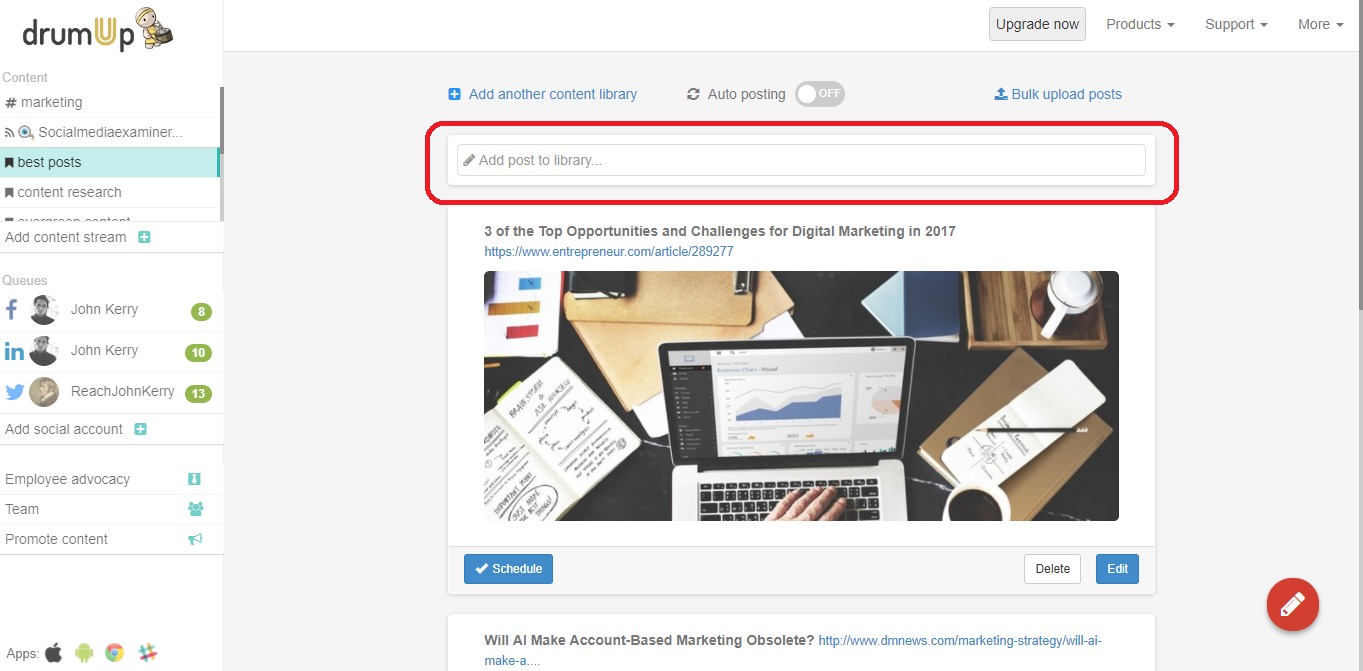Open the content research library
Viewport: 1363px width, 671px height.
tap(109, 192)
